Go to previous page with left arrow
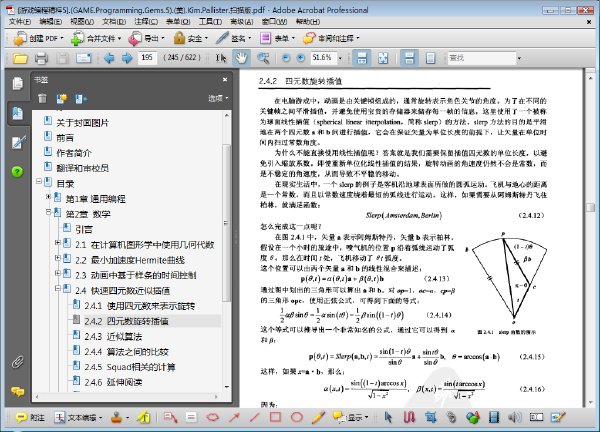This screenshot has height=432, width=600. click(x=109, y=58)
